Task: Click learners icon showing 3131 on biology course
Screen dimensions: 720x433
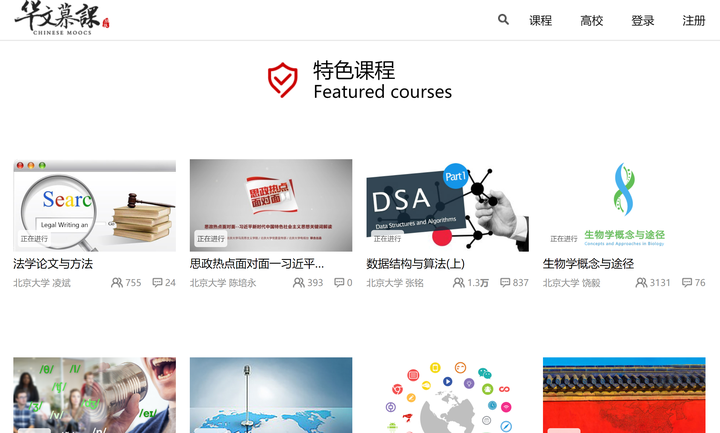Action: (x=641, y=282)
